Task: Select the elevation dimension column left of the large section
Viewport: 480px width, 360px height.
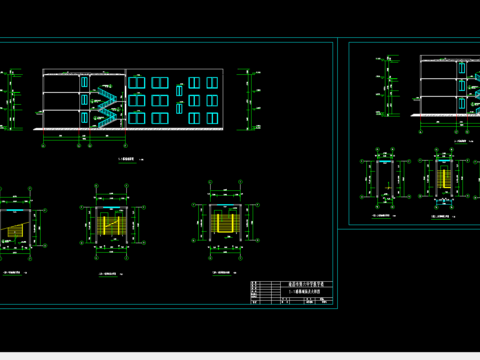Action: coord(11,99)
